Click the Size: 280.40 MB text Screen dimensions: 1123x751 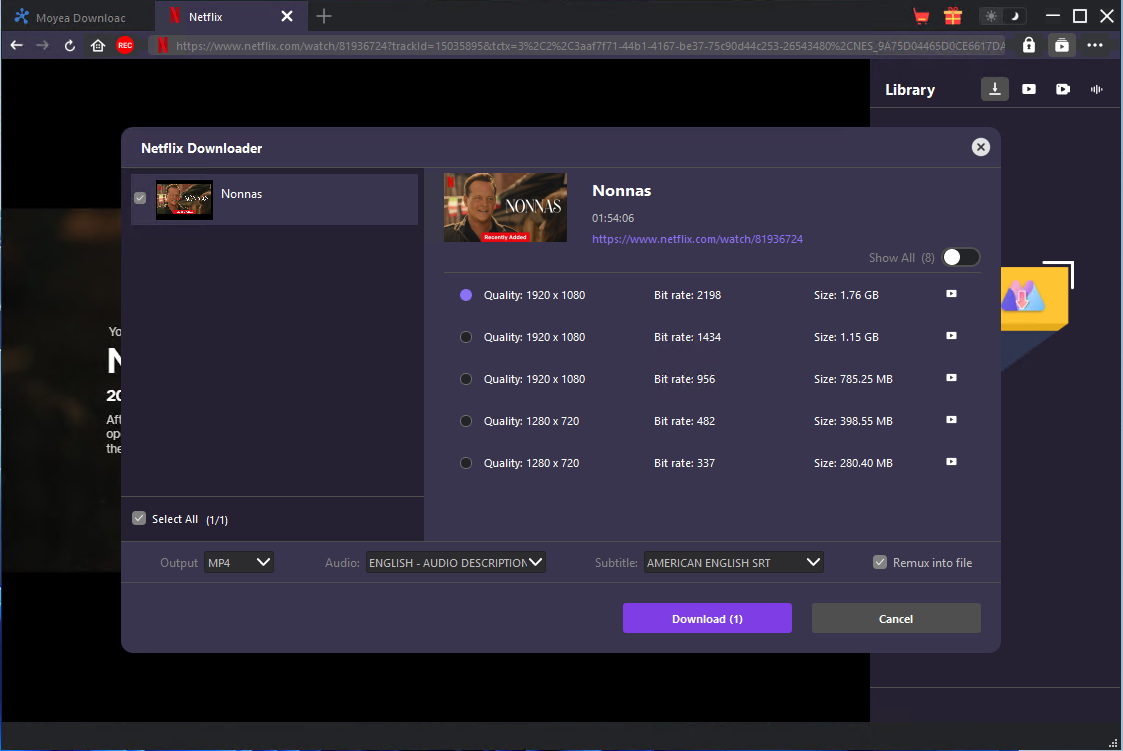pos(853,463)
